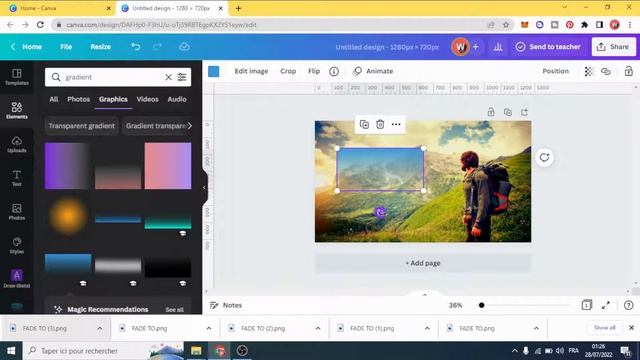Screen dimensions: 640x360
Task: Open the page grid view icon
Action: [587, 305]
